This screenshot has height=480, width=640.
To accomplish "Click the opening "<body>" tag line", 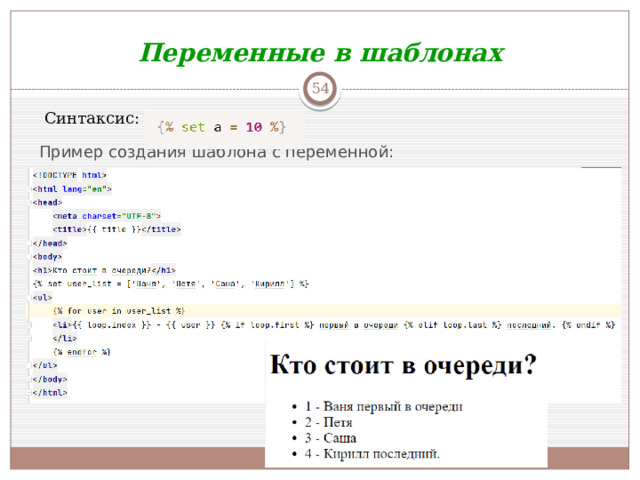I will [47, 257].
